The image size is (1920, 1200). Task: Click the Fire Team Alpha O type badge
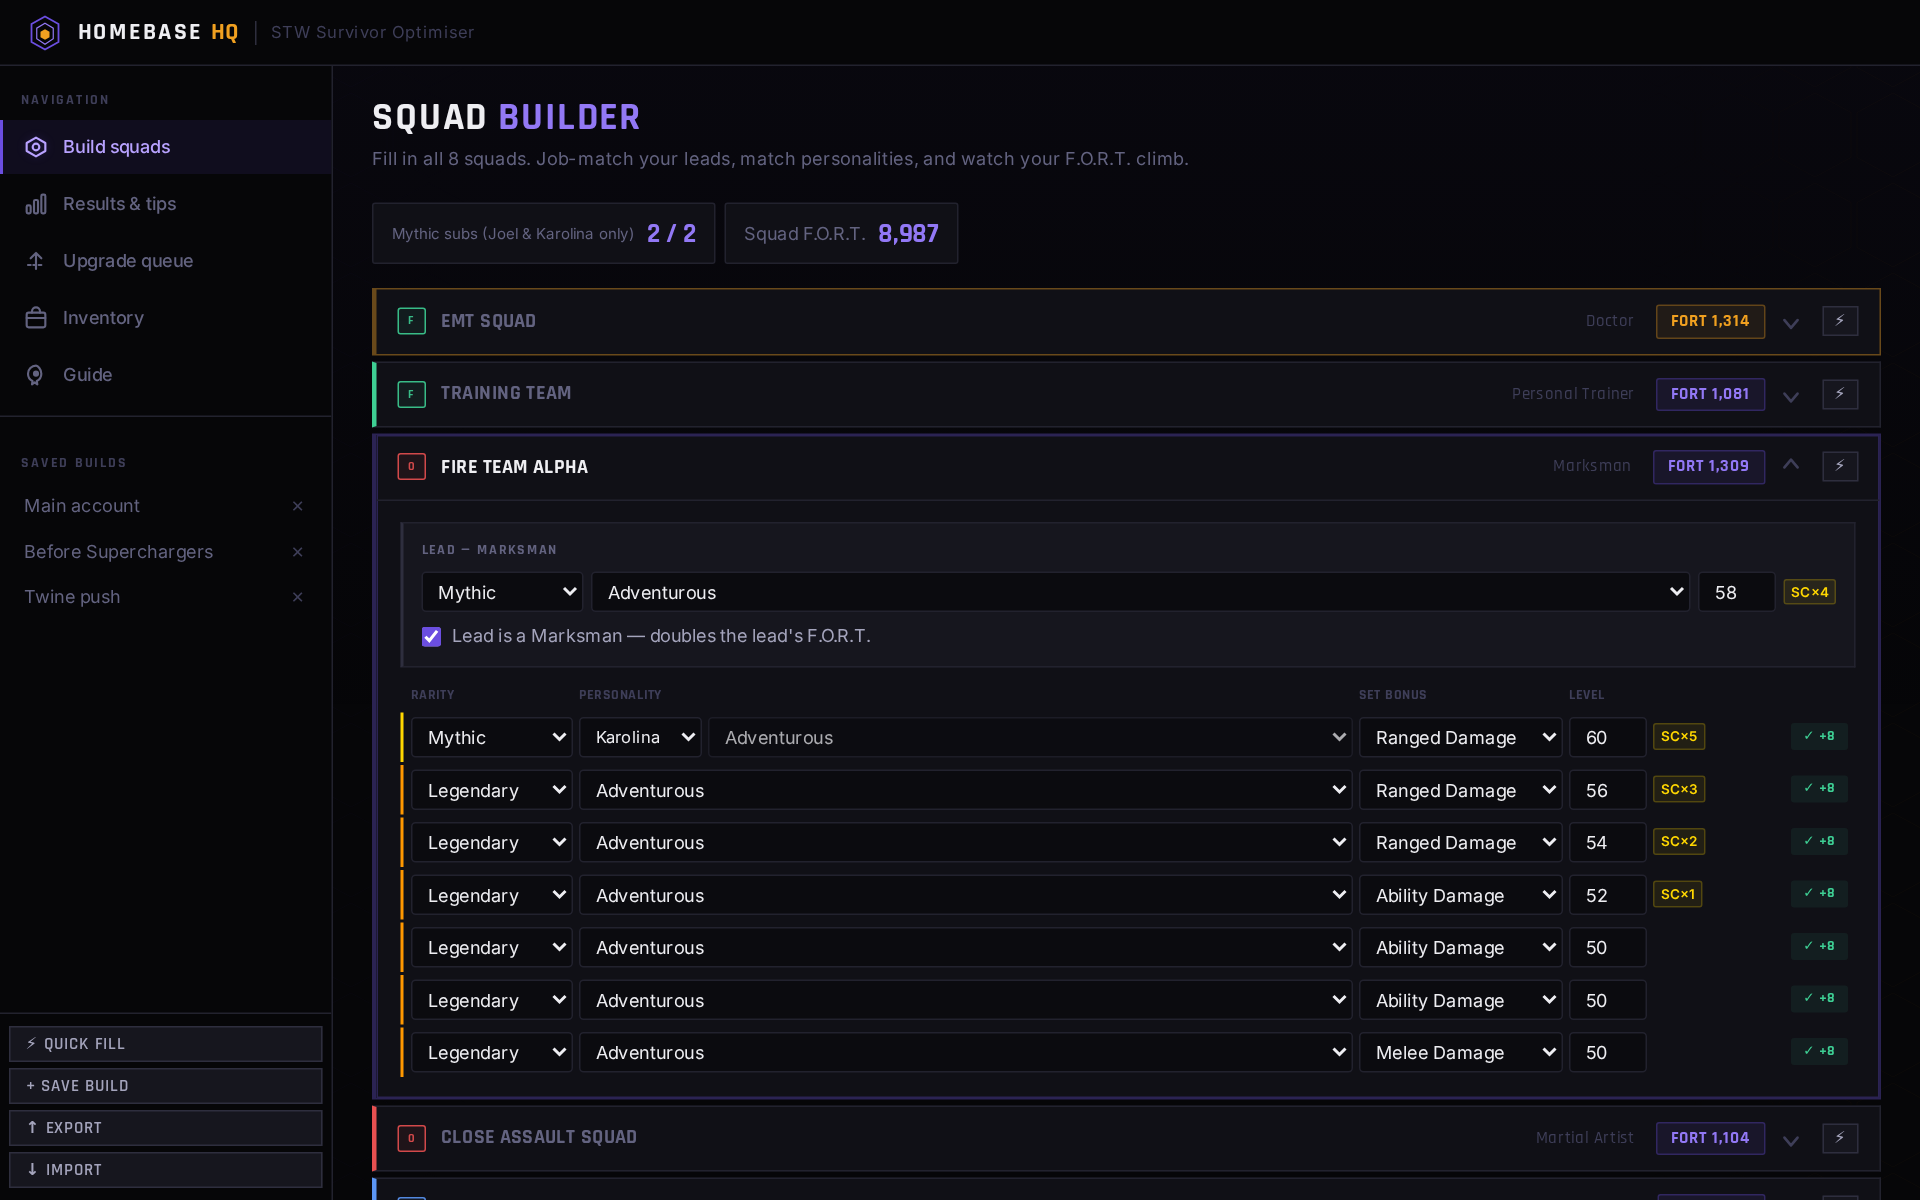click(411, 467)
